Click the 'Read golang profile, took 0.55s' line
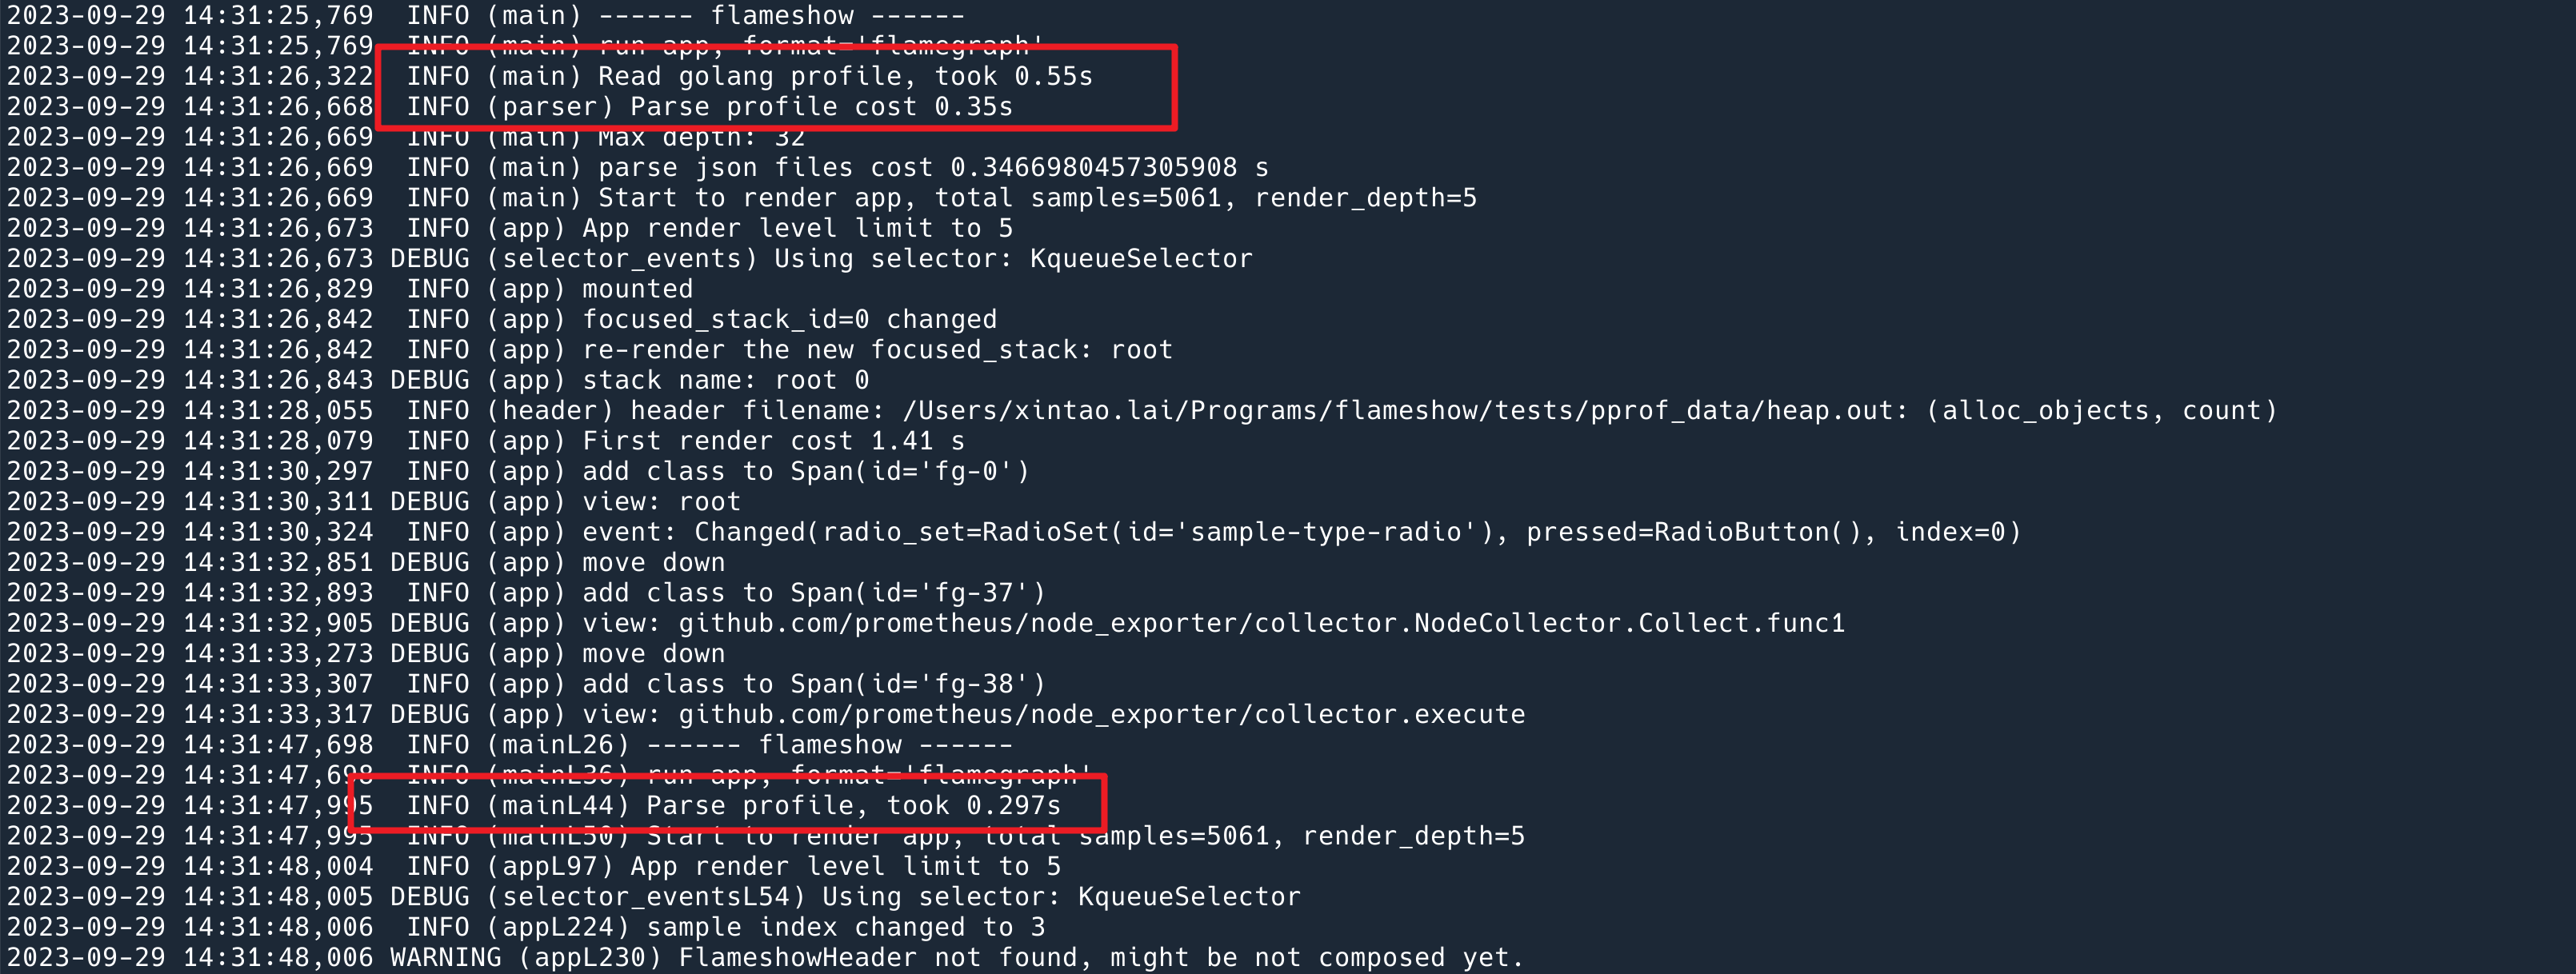Screen dimensions: 2576x974 (845, 76)
